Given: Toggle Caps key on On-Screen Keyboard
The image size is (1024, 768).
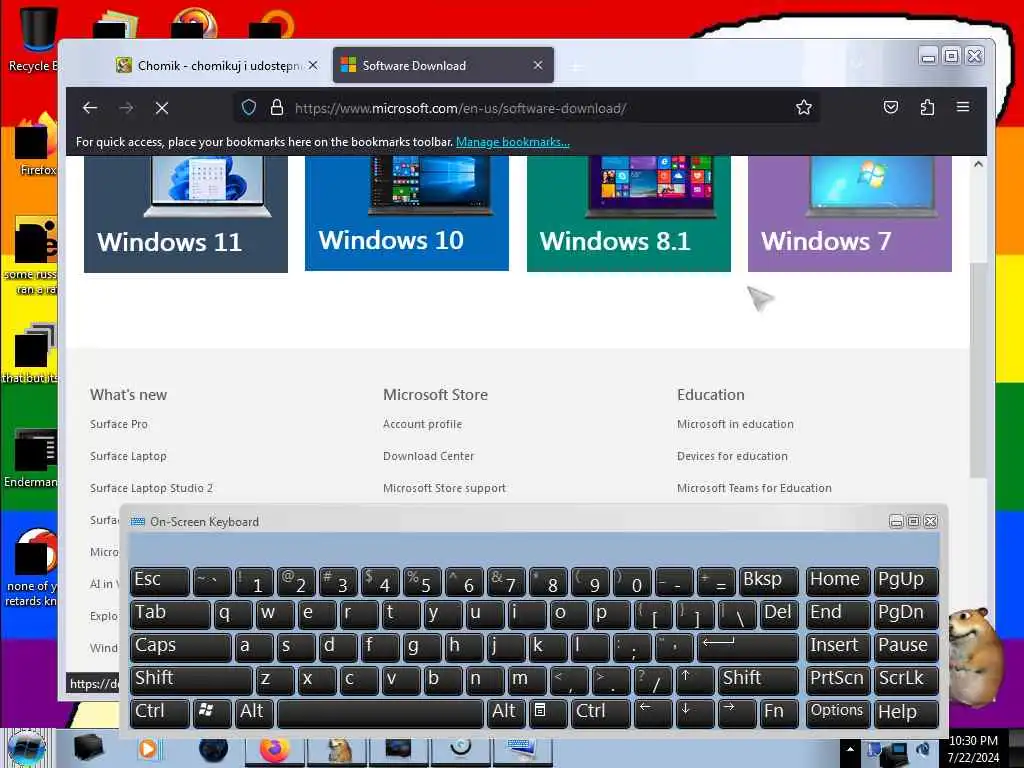Looking at the screenshot, I should click(181, 647).
